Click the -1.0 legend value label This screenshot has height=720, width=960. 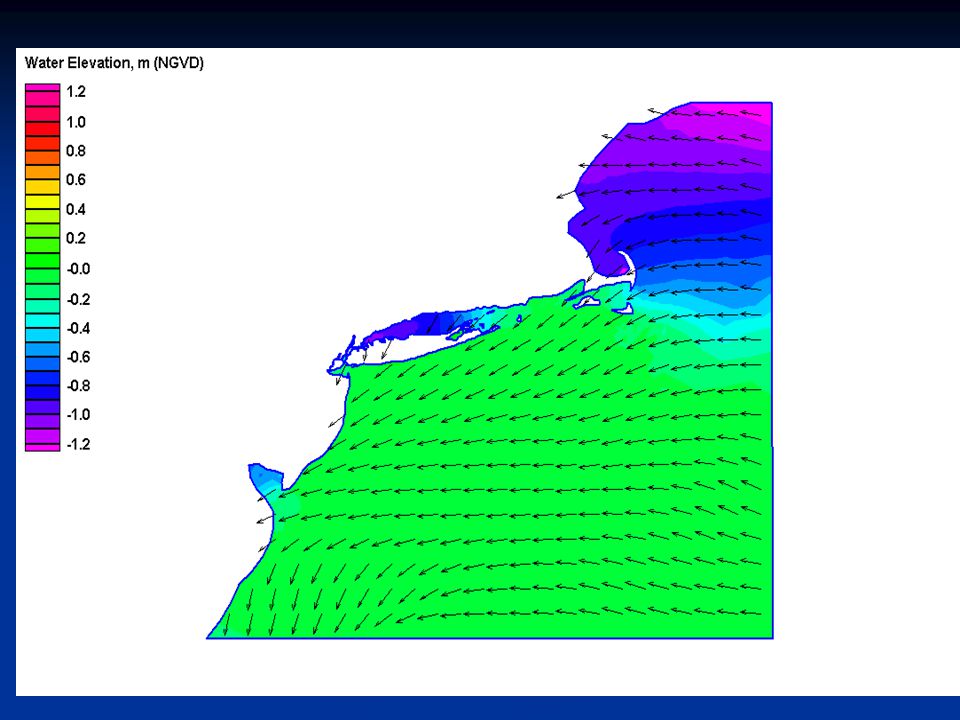[x=78, y=414]
